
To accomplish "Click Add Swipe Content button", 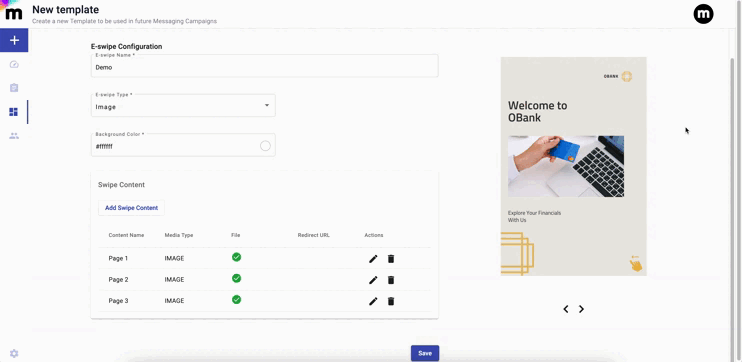I will coord(132,208).
